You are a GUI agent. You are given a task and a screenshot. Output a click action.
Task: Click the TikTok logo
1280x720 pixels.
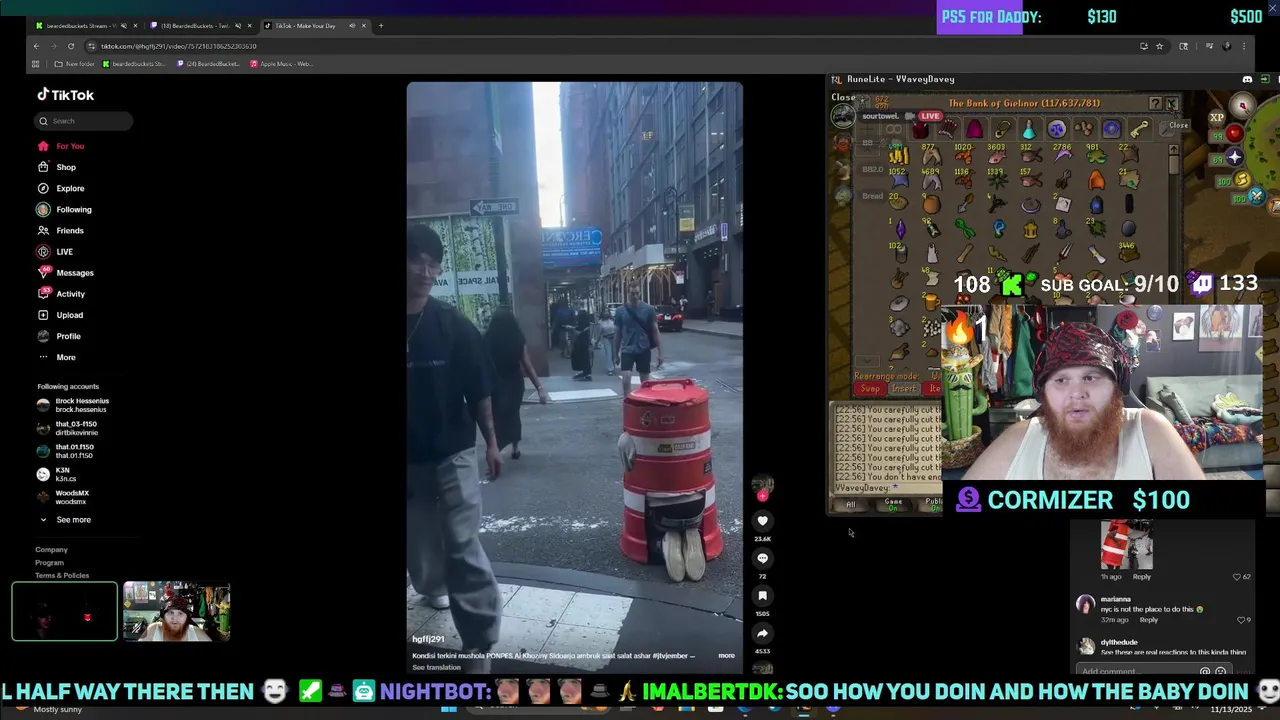click(x=66, y=95)
